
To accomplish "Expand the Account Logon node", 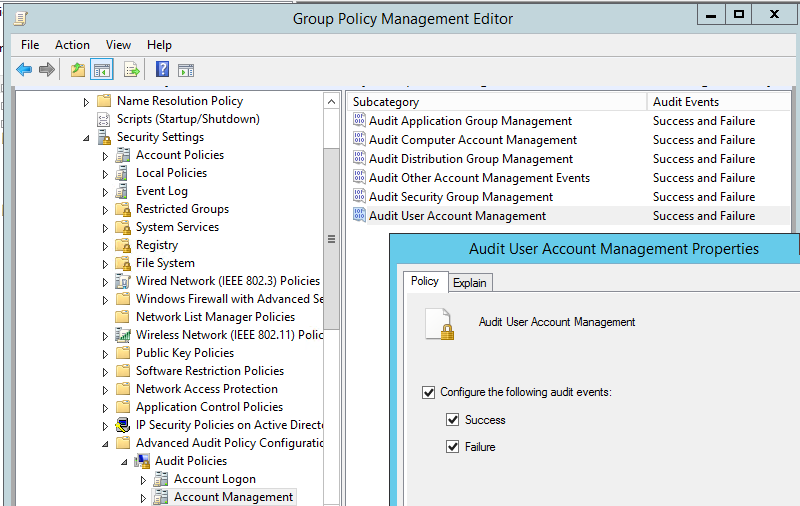I will [143, 480].
